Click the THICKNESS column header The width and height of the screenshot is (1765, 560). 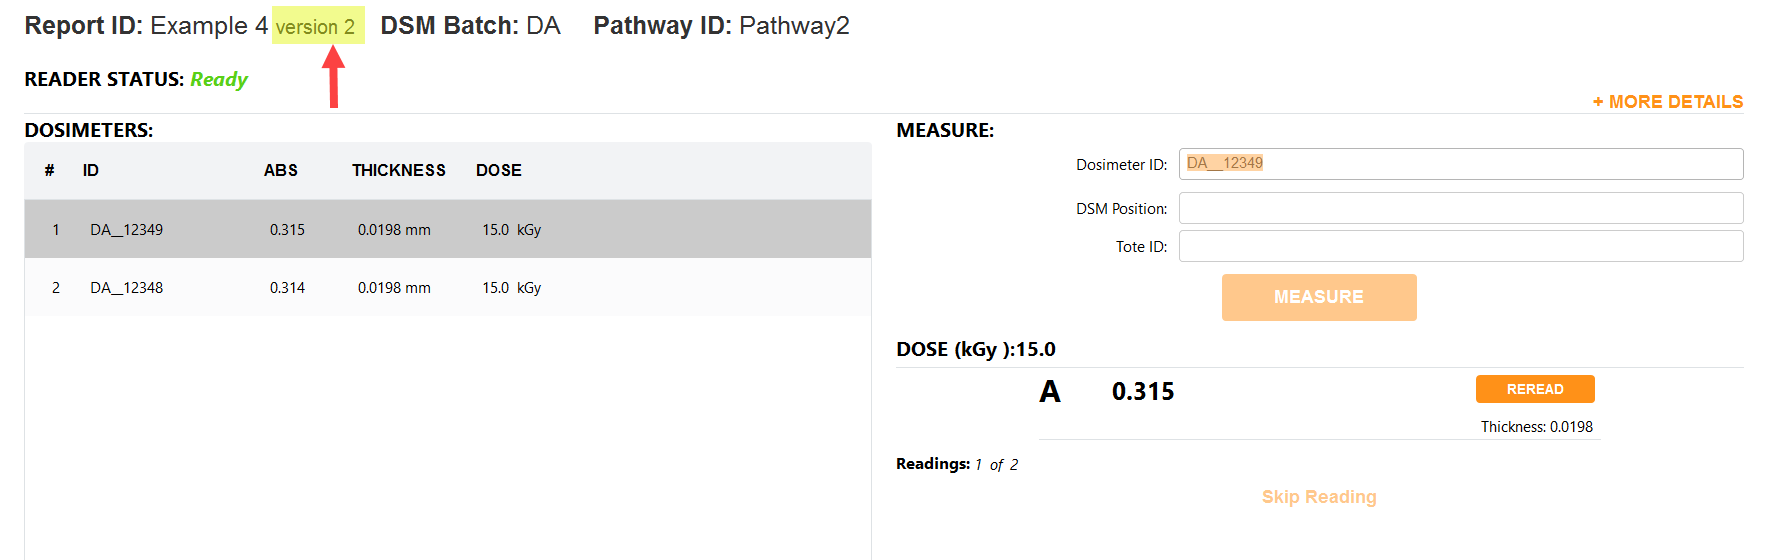(x=399, y=170)
